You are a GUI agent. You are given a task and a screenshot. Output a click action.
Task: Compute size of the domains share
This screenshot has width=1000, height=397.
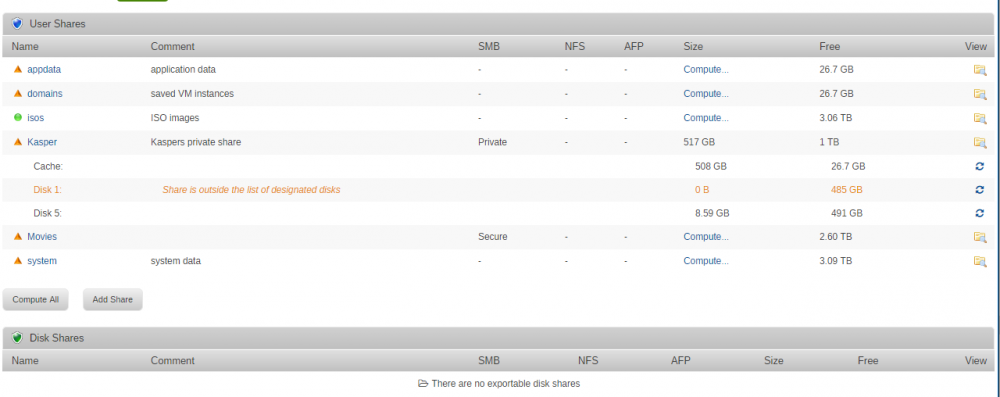706,94
